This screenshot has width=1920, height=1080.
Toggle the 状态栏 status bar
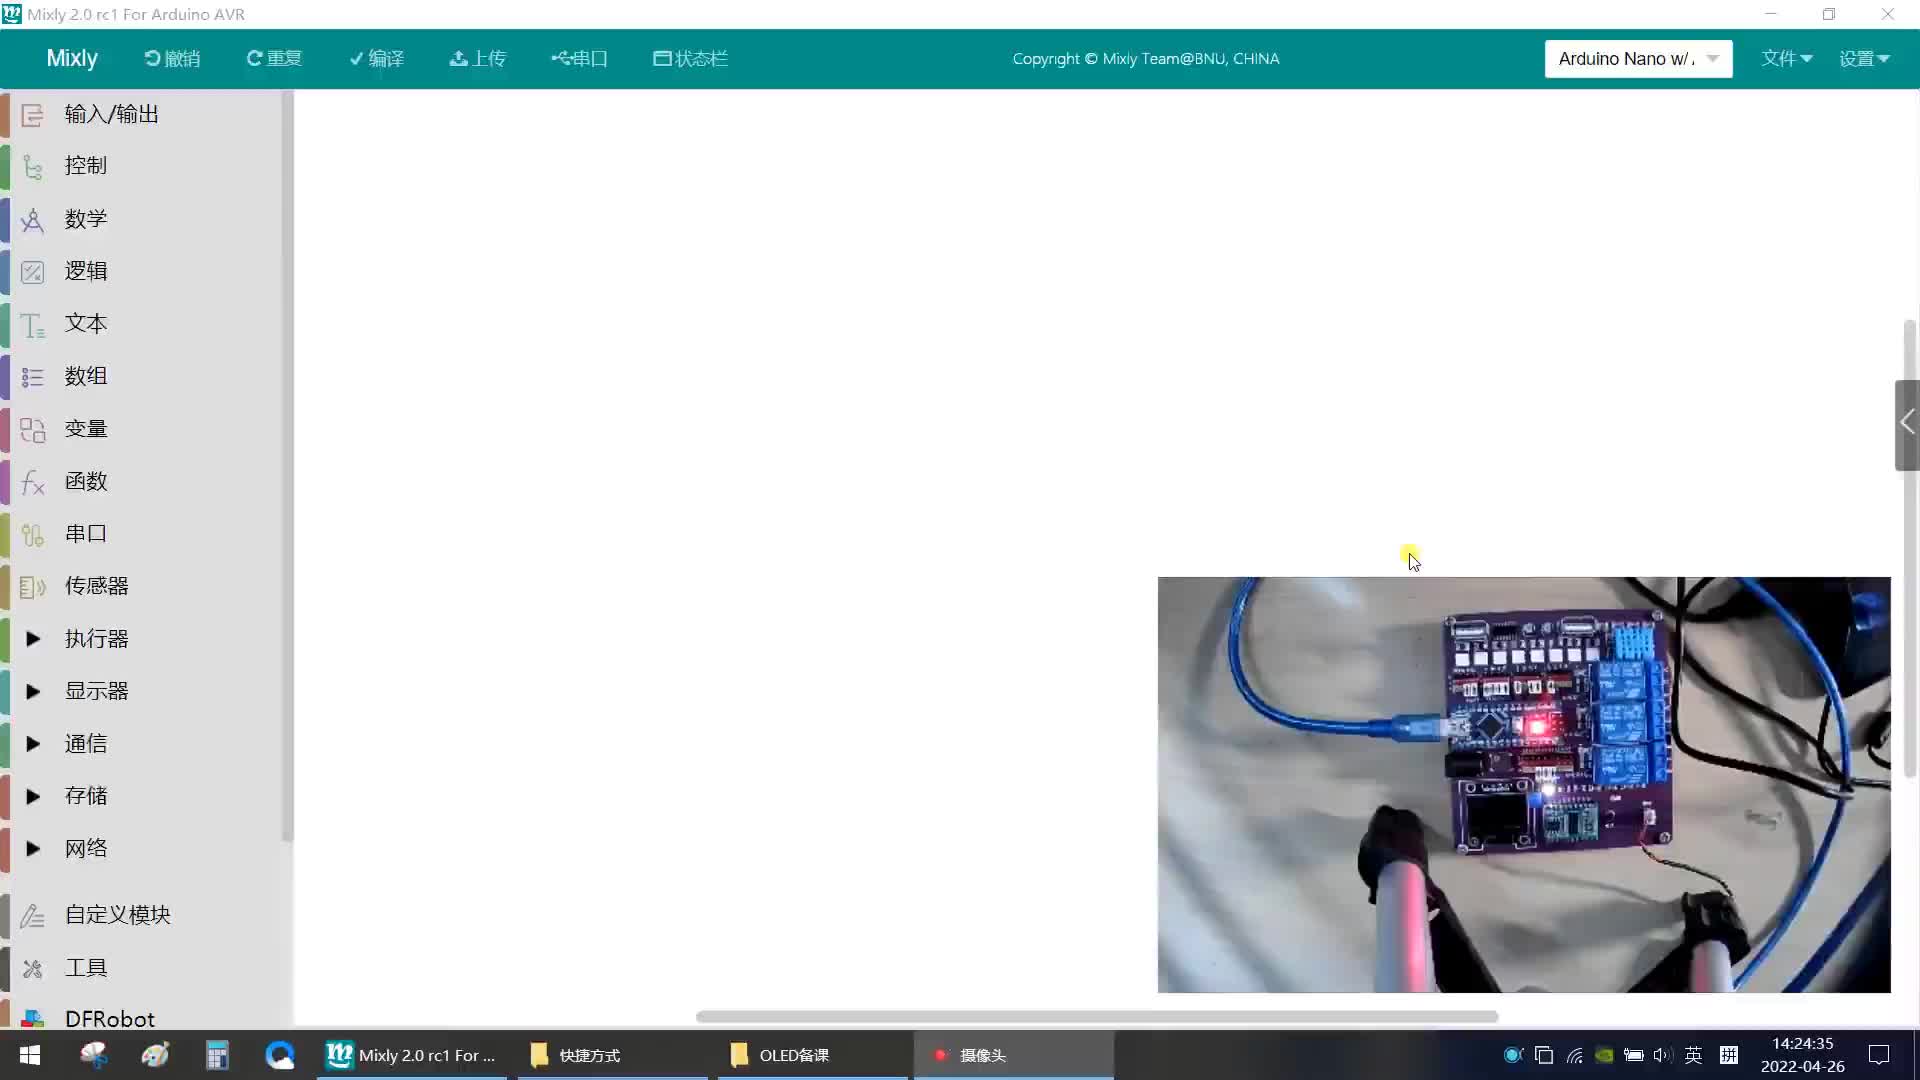(691, 59)
